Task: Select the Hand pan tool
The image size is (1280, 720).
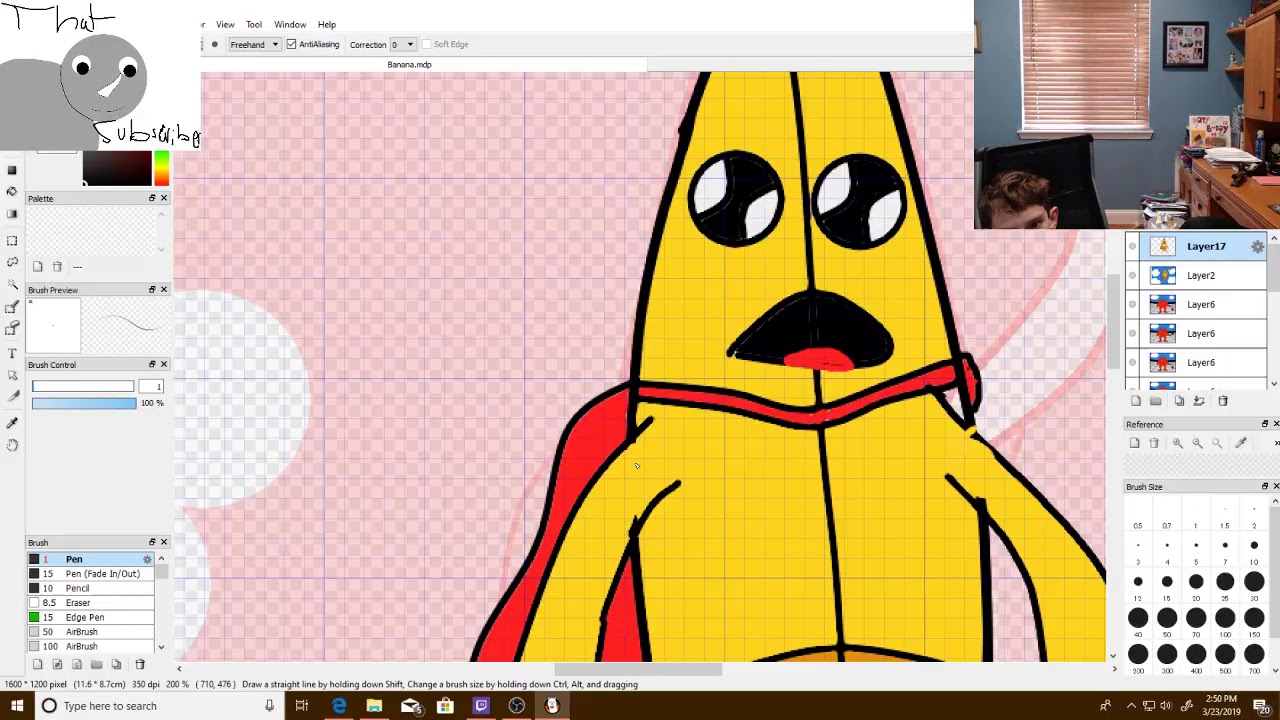Action: tap(12, 445)
